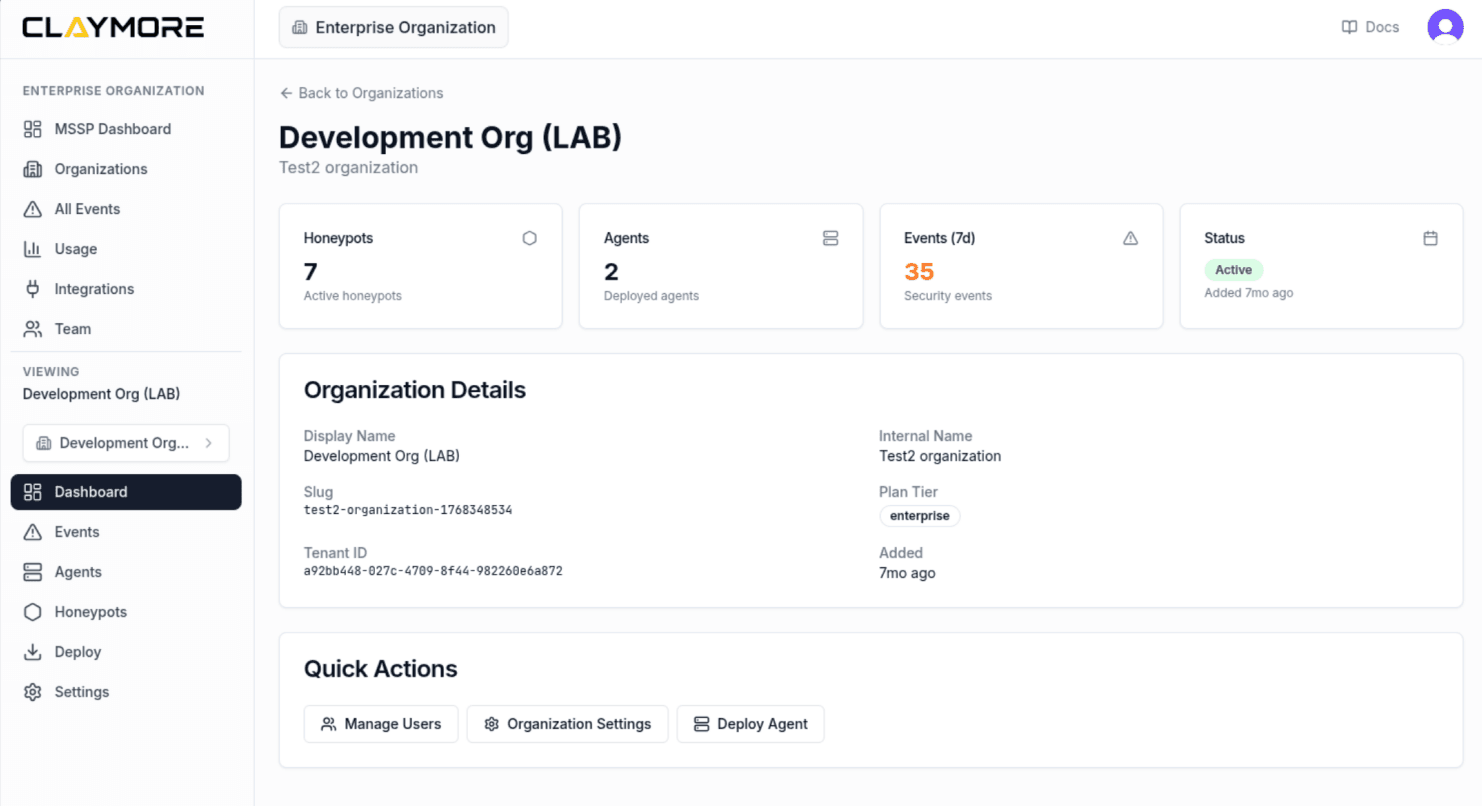This screenshot has width=1482, height=806.
Task: Click the warning icon on Events (7d) card
Action: 1131,238
